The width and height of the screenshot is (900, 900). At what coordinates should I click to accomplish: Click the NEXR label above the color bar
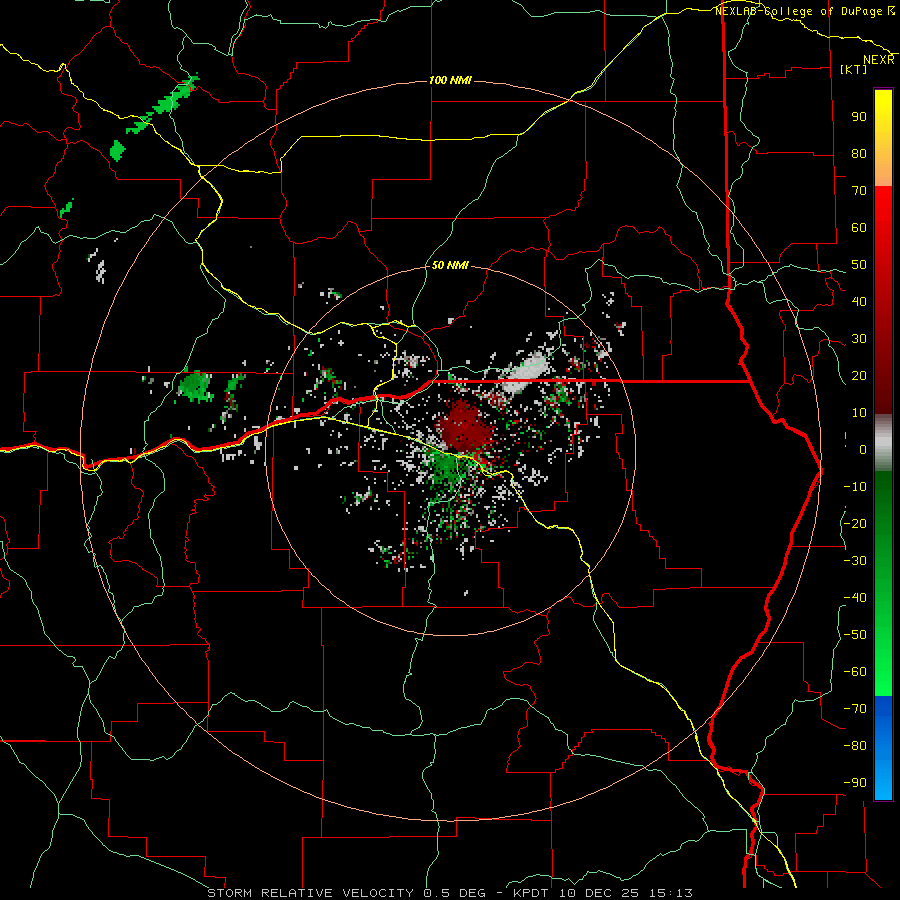pos(879,60)
